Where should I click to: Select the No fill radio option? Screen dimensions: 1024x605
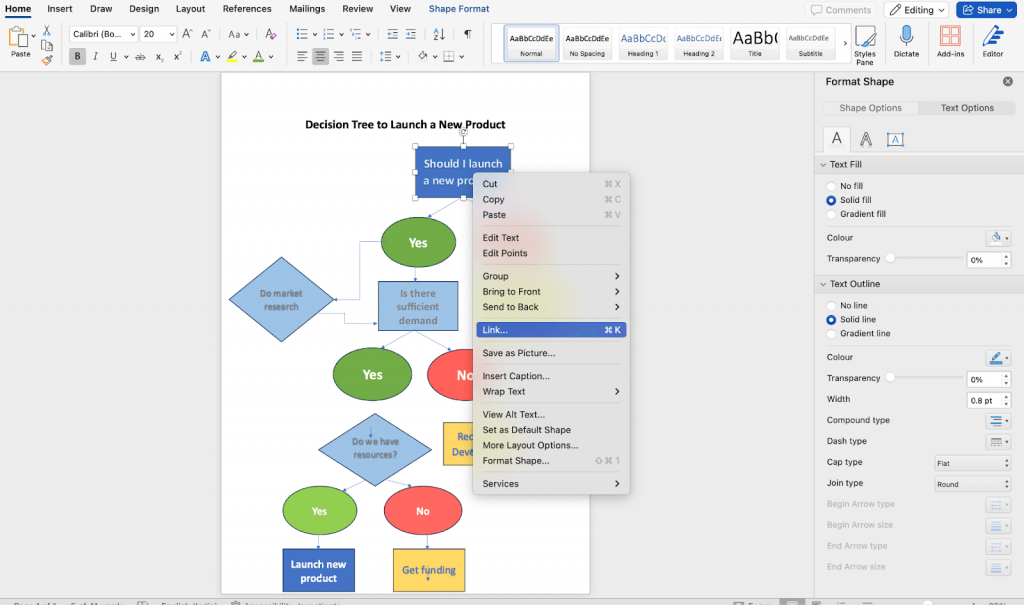[831, 186]
